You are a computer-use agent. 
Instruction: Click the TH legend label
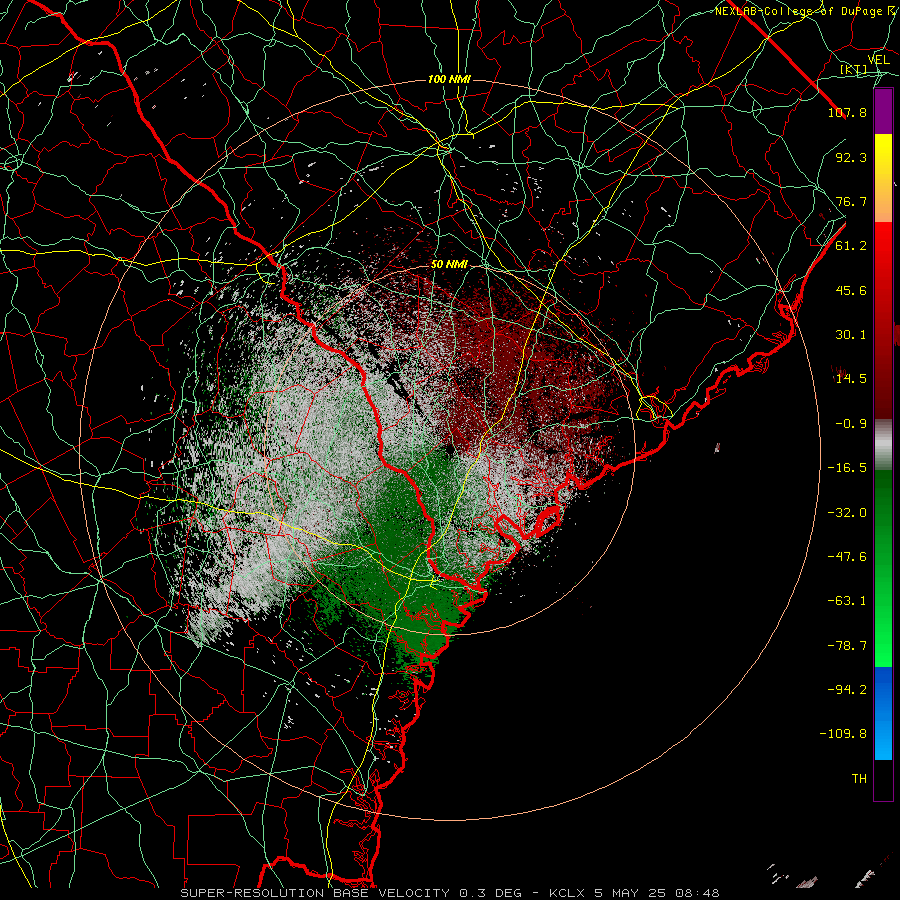pos(859,779)
